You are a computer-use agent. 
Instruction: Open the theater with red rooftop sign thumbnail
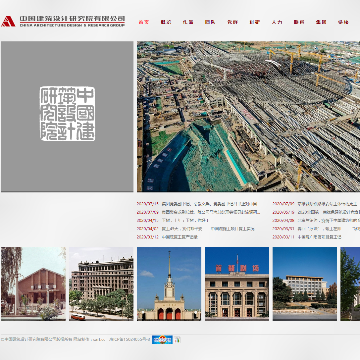pos(237,284)
